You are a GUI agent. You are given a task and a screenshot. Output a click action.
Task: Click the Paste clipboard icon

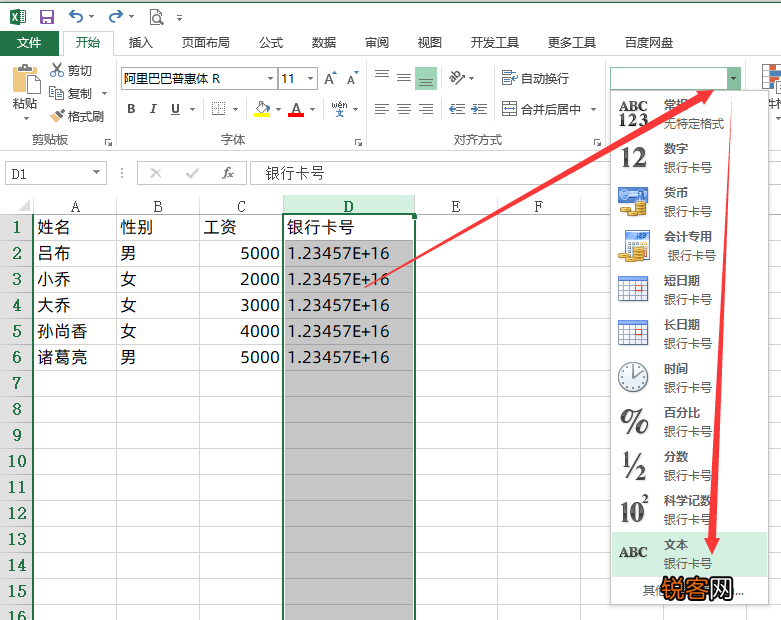(x=26, y=79)
